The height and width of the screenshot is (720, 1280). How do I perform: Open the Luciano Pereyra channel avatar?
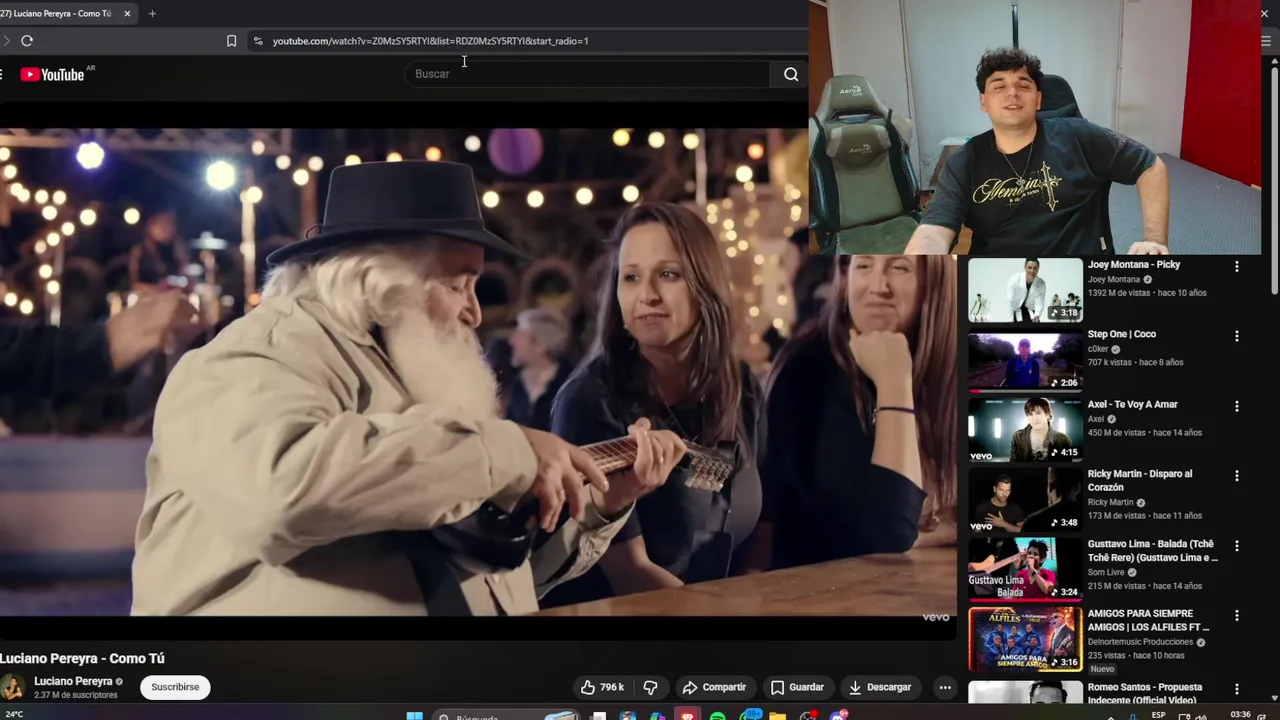pyautogui.click(x=12, y=687)
